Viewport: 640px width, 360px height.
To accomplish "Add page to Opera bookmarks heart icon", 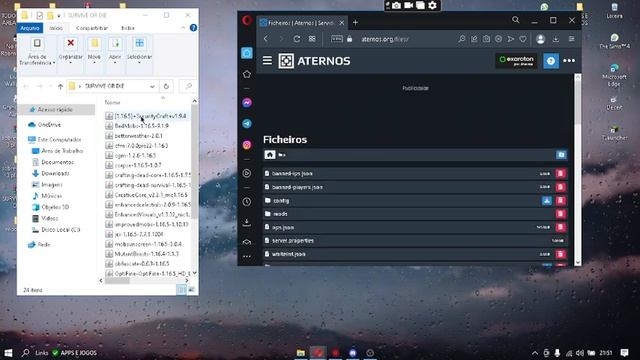I will [523, 39].
